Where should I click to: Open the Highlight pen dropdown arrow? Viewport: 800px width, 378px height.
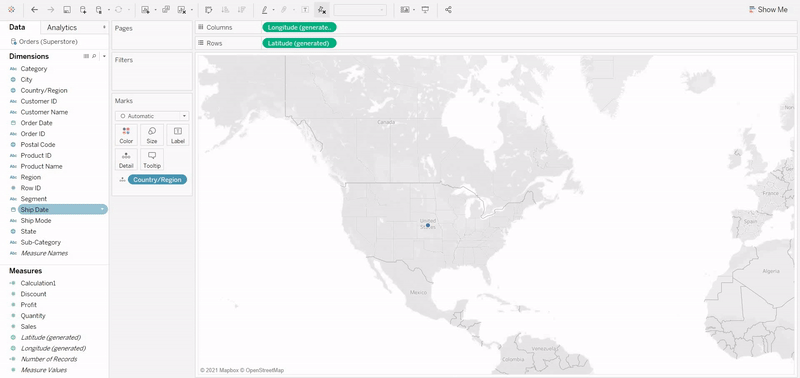pyautogui.click(x=274, y=10)
